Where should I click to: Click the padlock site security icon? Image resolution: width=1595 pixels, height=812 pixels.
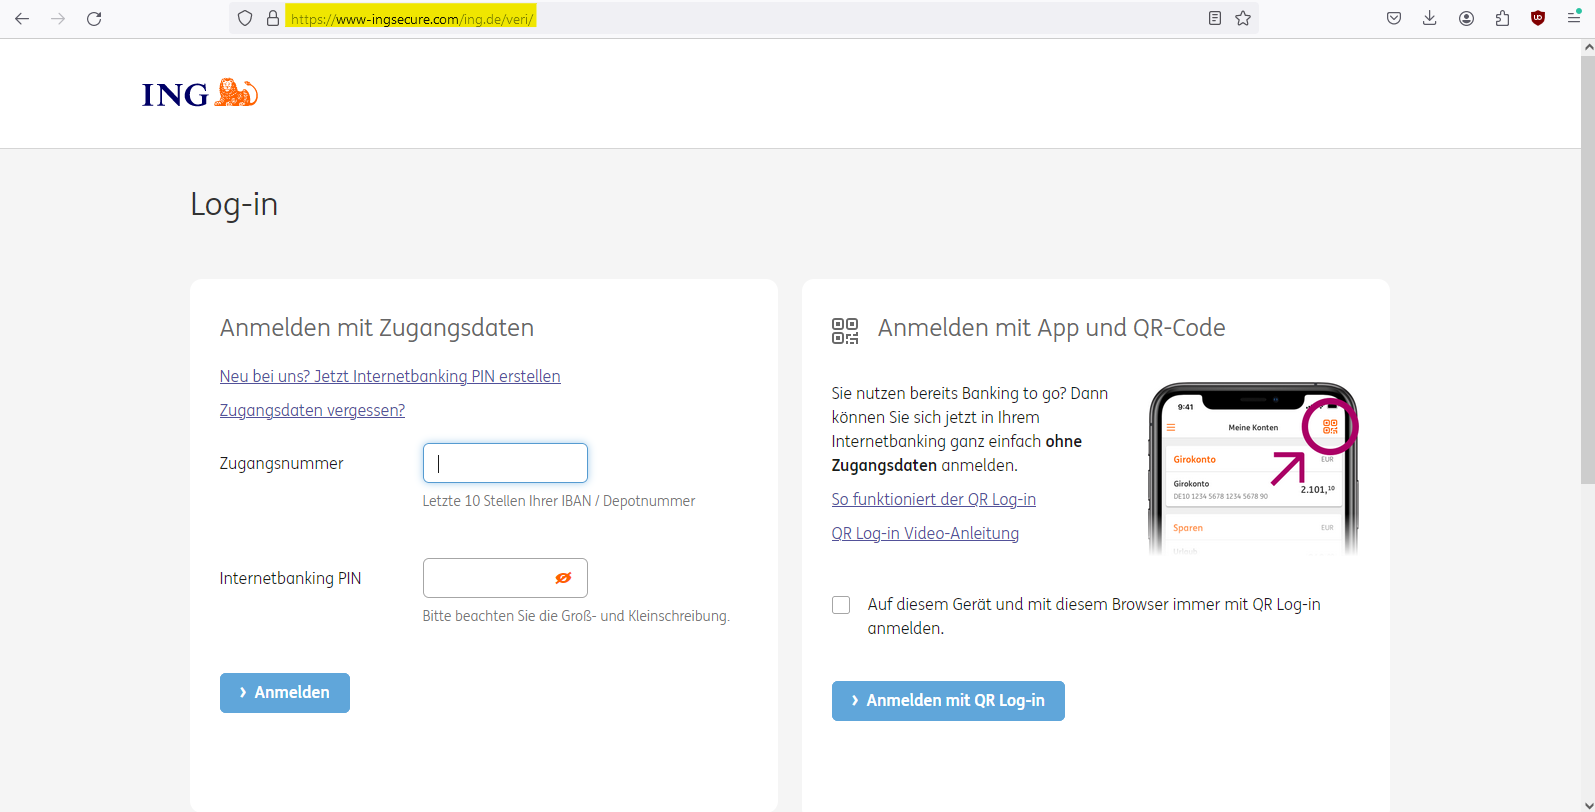pyautogui.click(x=272, y=18)
